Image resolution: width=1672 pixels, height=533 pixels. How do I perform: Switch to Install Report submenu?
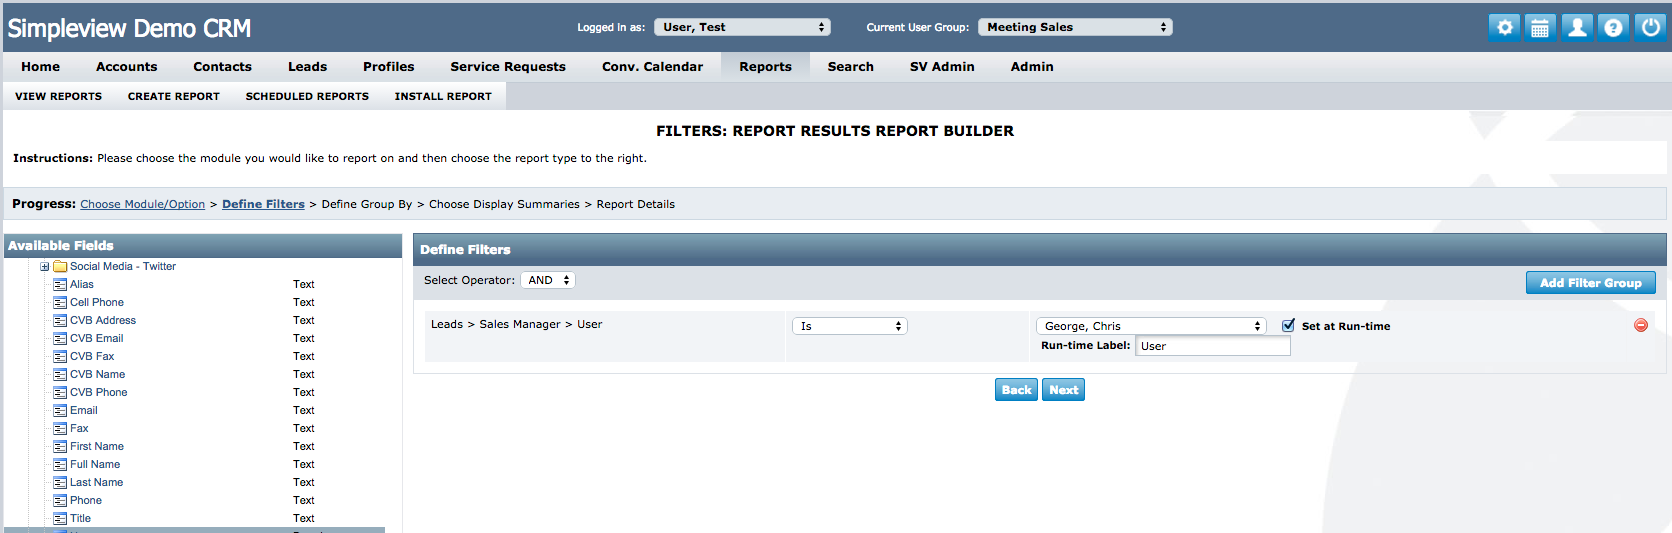click(443, 97)
